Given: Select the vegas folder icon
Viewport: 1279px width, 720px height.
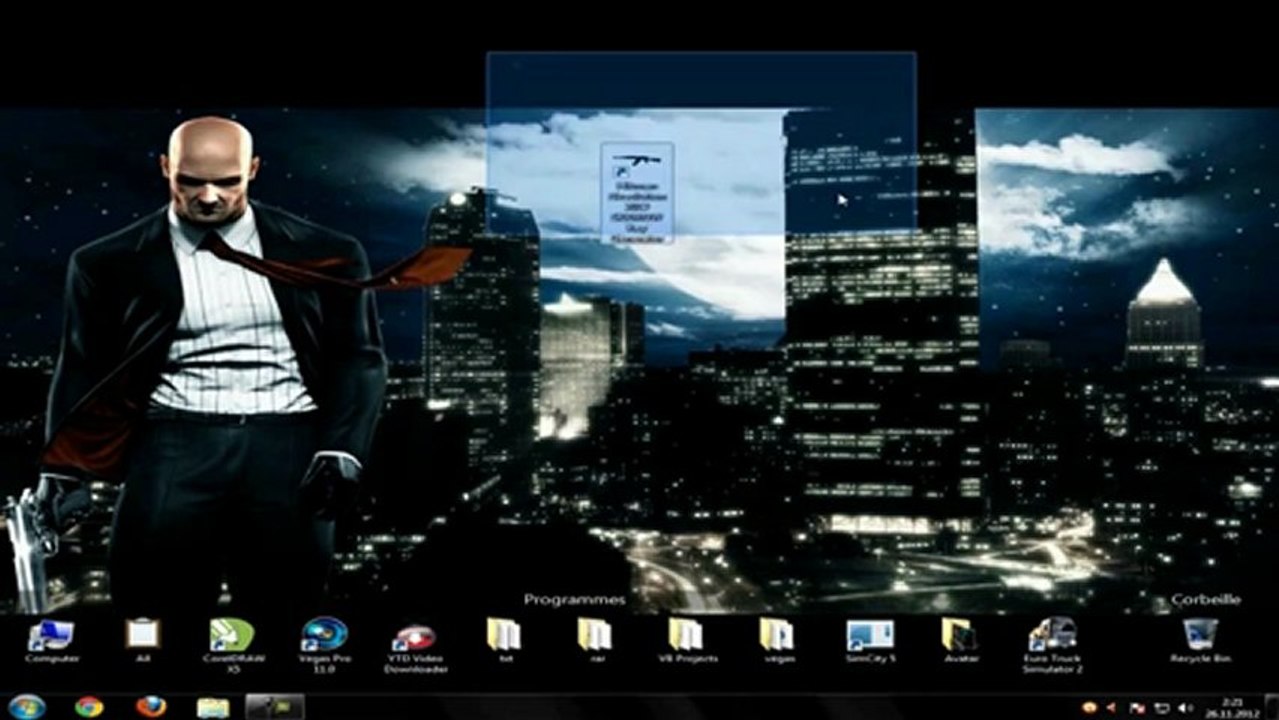Looking at the screenshot, I should (x=777, y=641).
